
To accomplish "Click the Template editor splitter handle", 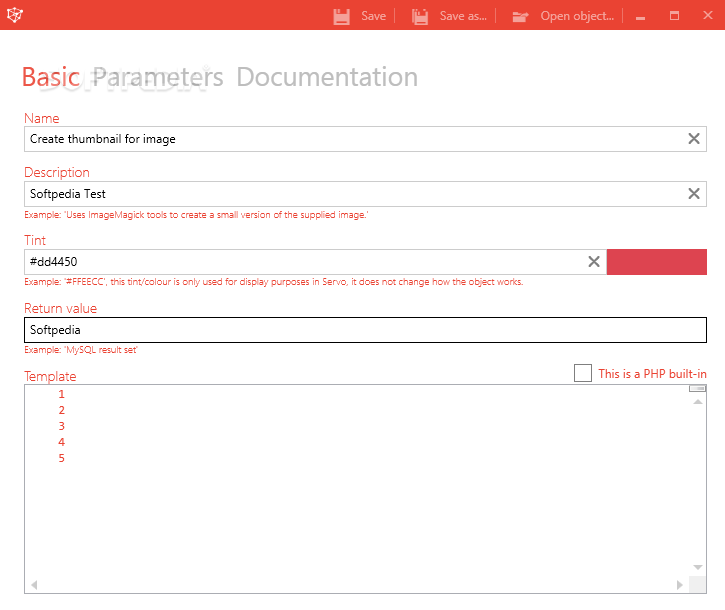I will point(698,388).
